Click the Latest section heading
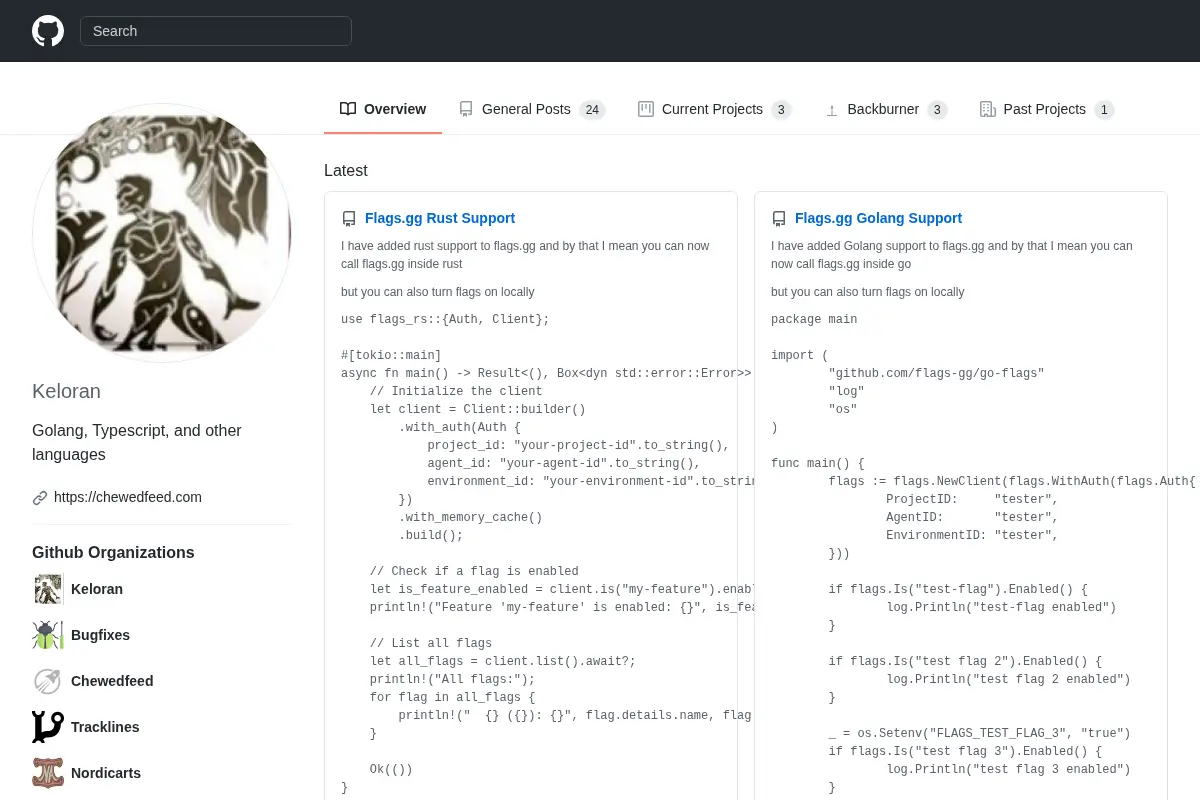1200x800 pixels. pos(346,170)
